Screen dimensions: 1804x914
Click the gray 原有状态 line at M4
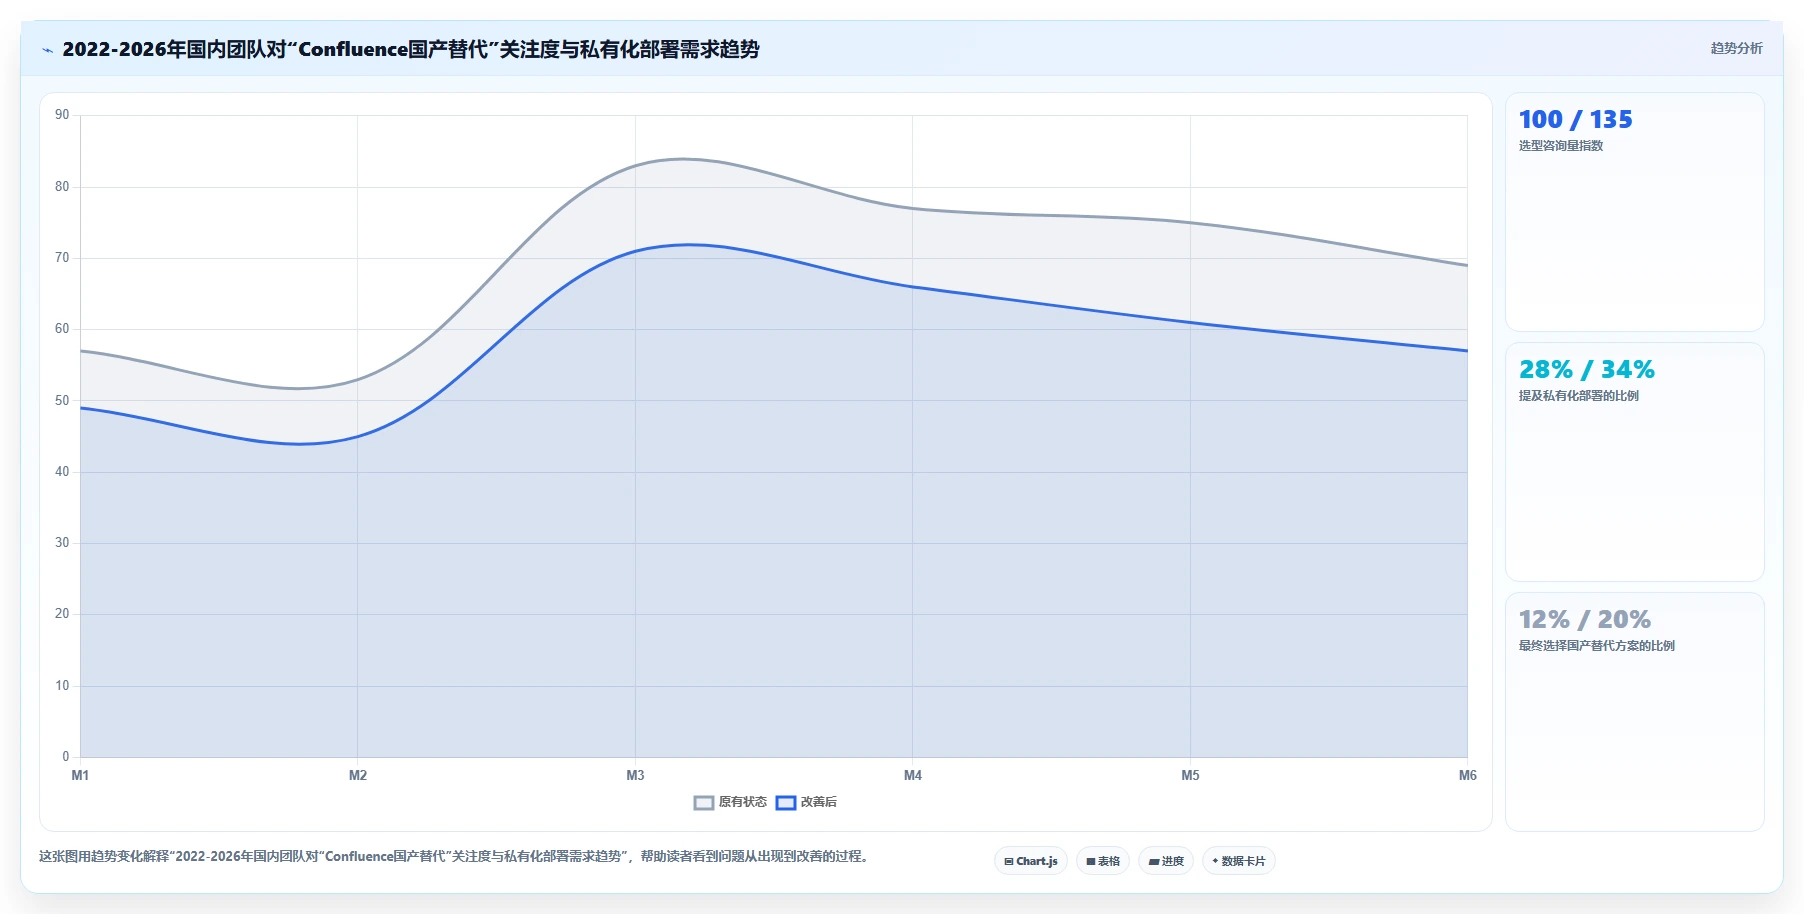[x=913, y=208]
